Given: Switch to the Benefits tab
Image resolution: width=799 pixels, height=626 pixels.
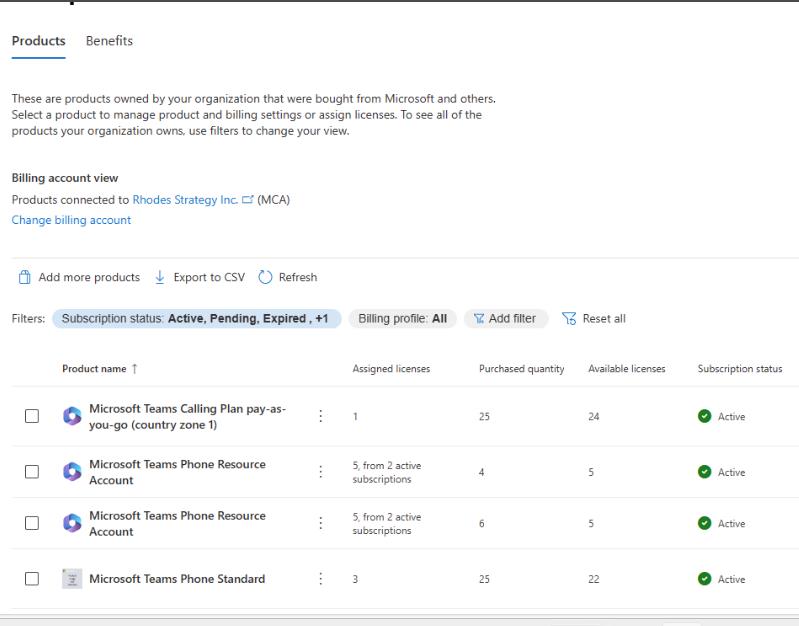Looking at the screenshot, I should 109,41.
